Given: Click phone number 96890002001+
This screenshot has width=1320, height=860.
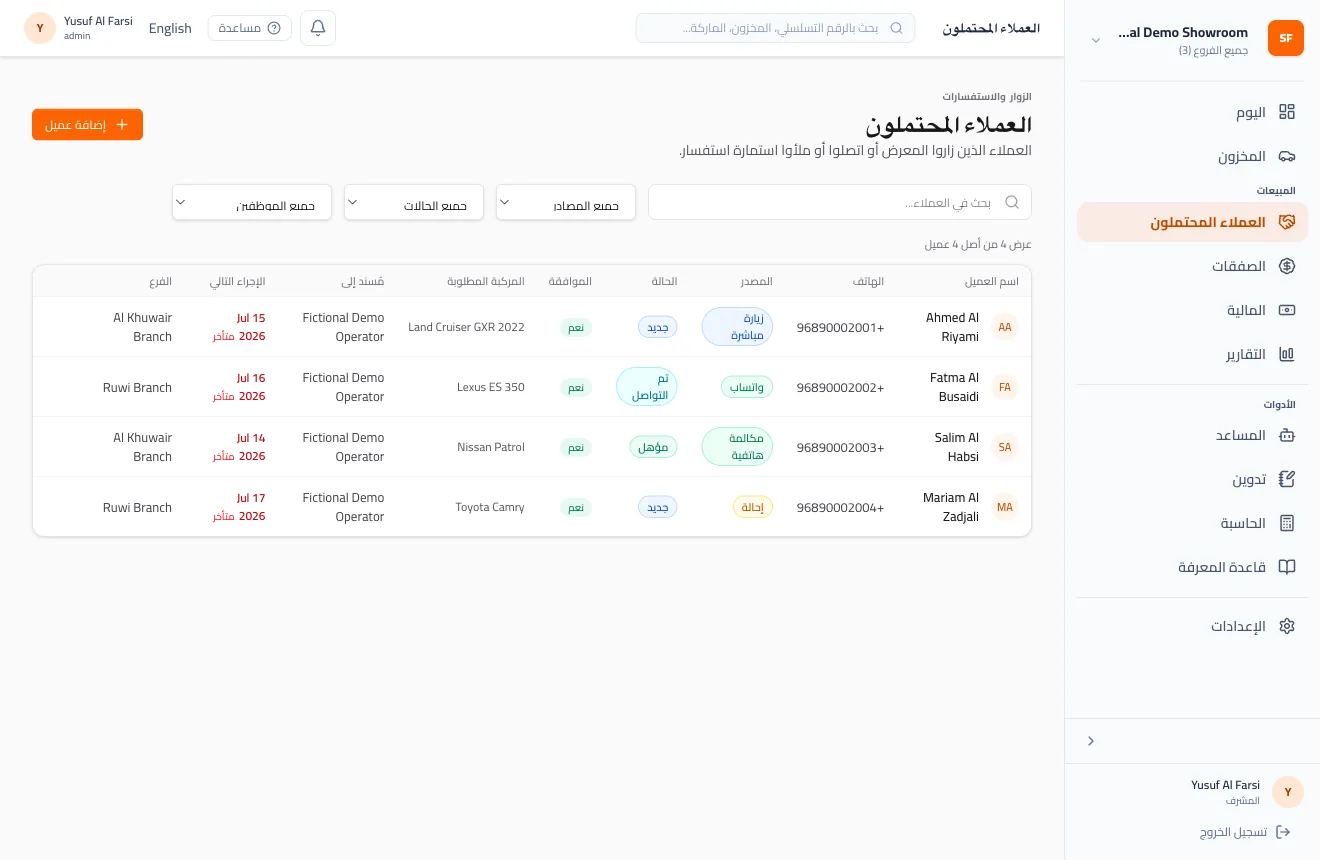Looking at the screenshot, I should click(841, 327).
